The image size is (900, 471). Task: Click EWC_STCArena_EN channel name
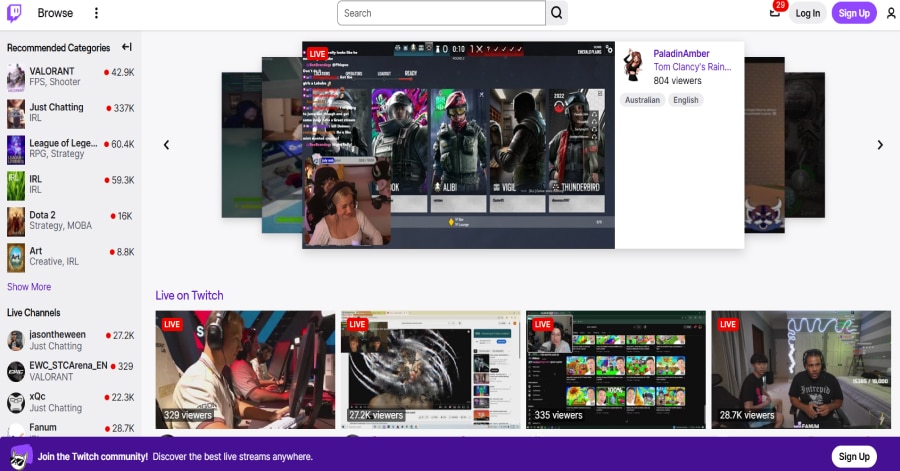click(x=68, y=365)
